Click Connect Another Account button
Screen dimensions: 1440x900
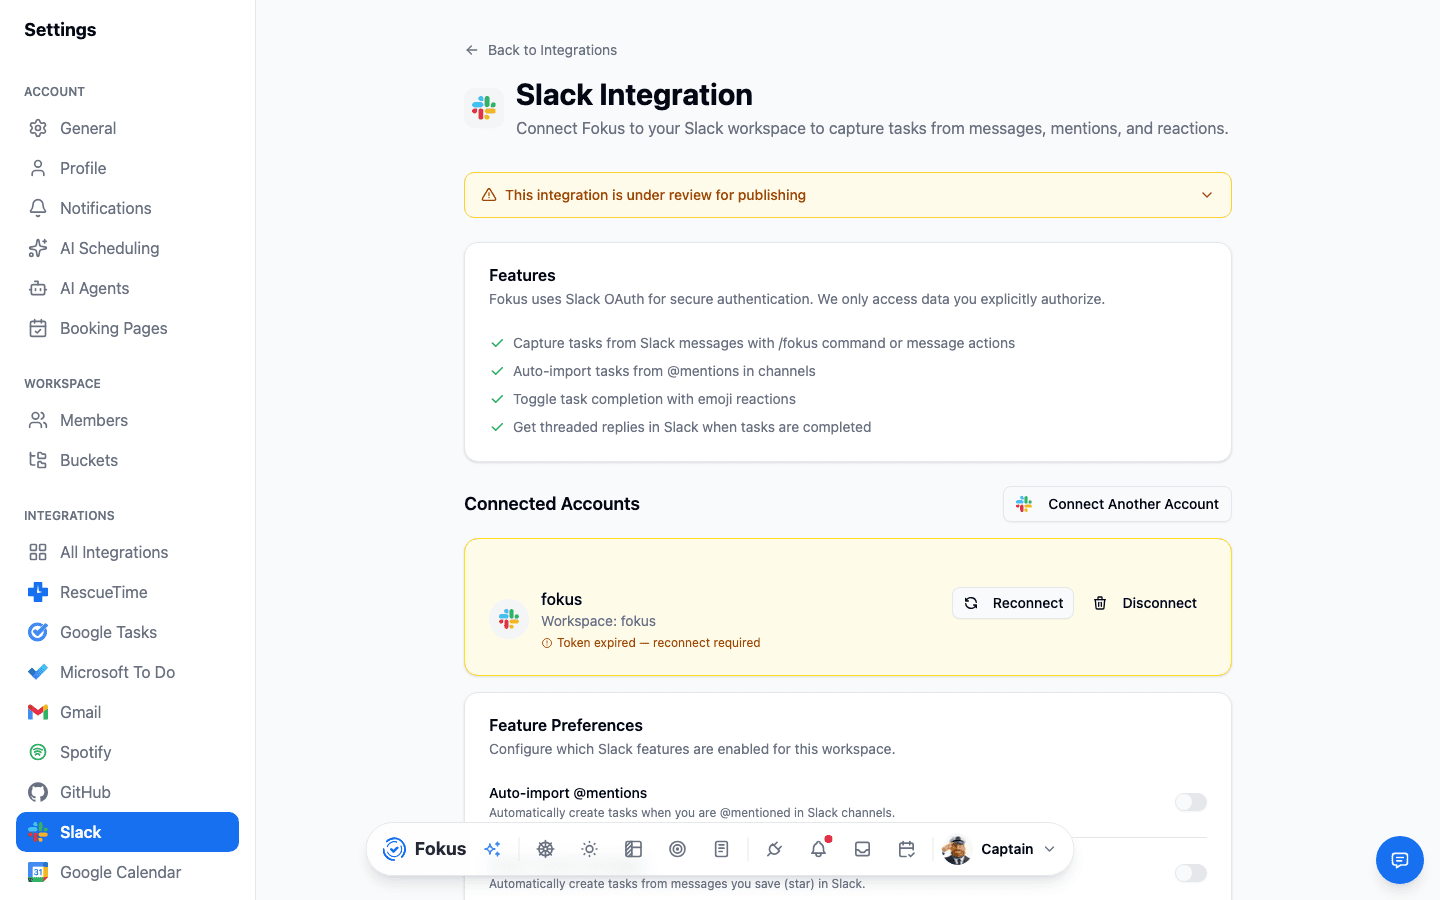tap(1117, 504)
